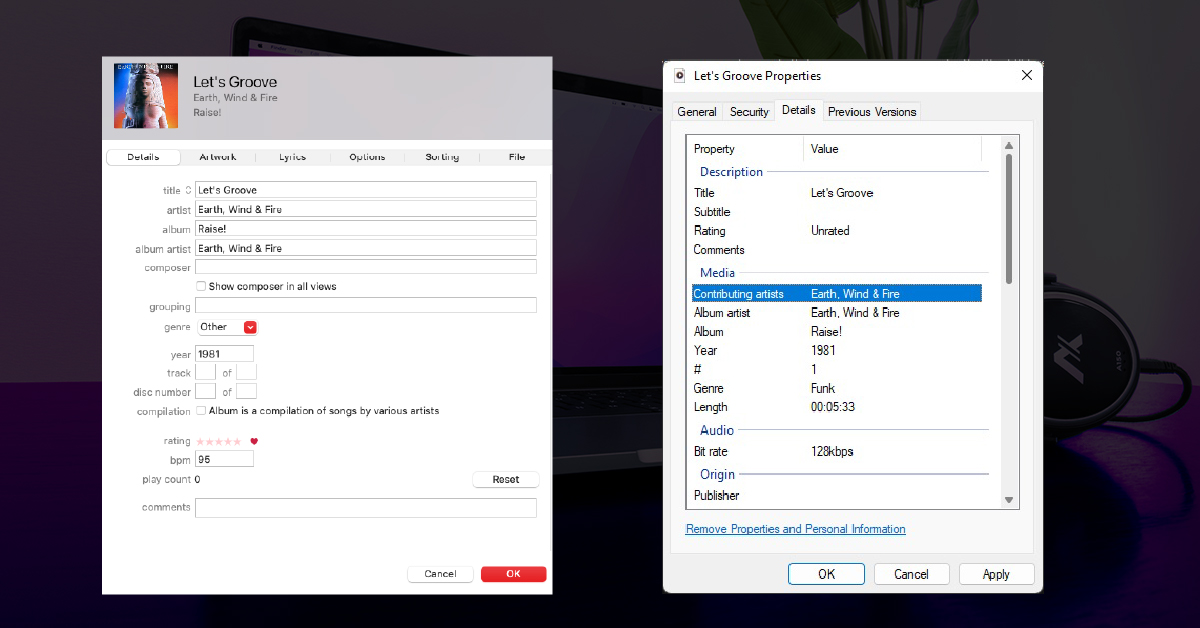1200x628 pixels.
Task: Click Remove Properties and Personal Information link
Action: pyautogui.click(x=795, y=529)
